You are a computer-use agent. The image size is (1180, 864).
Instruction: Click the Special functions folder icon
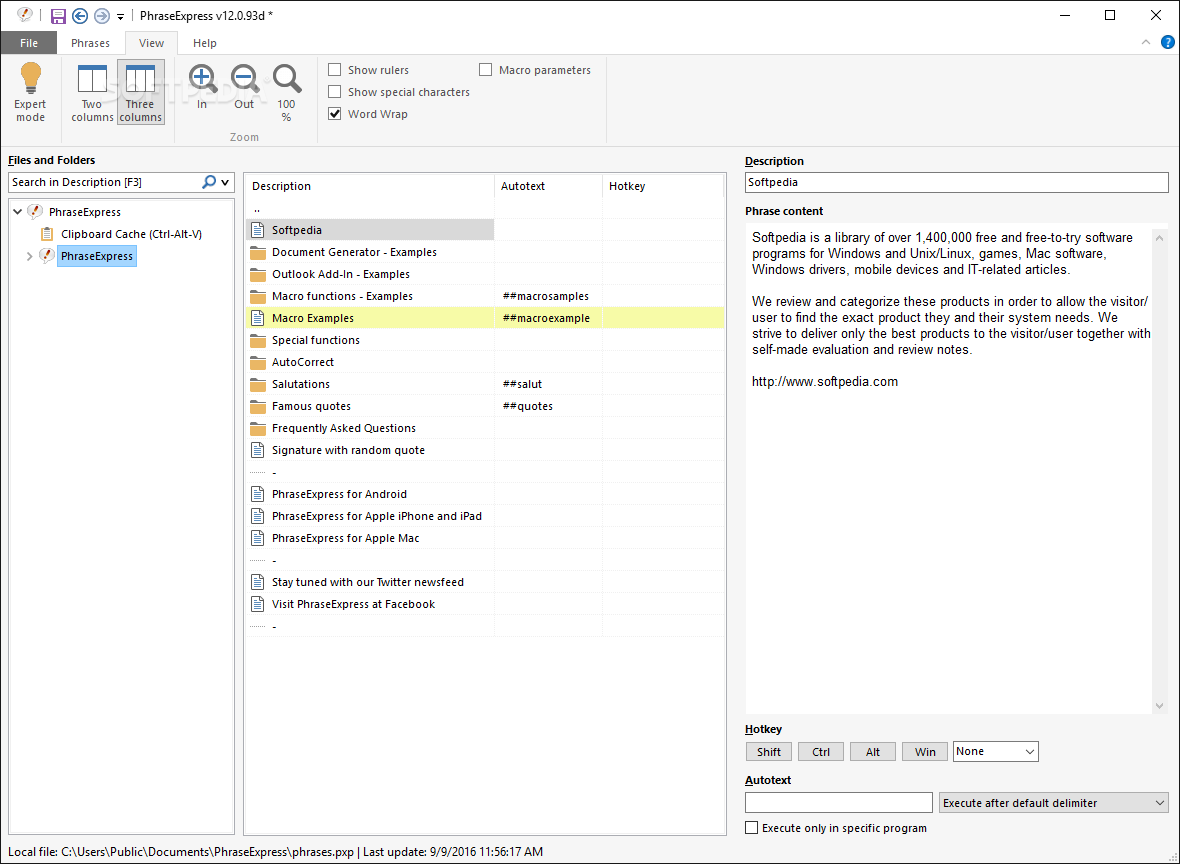(257, 340)
